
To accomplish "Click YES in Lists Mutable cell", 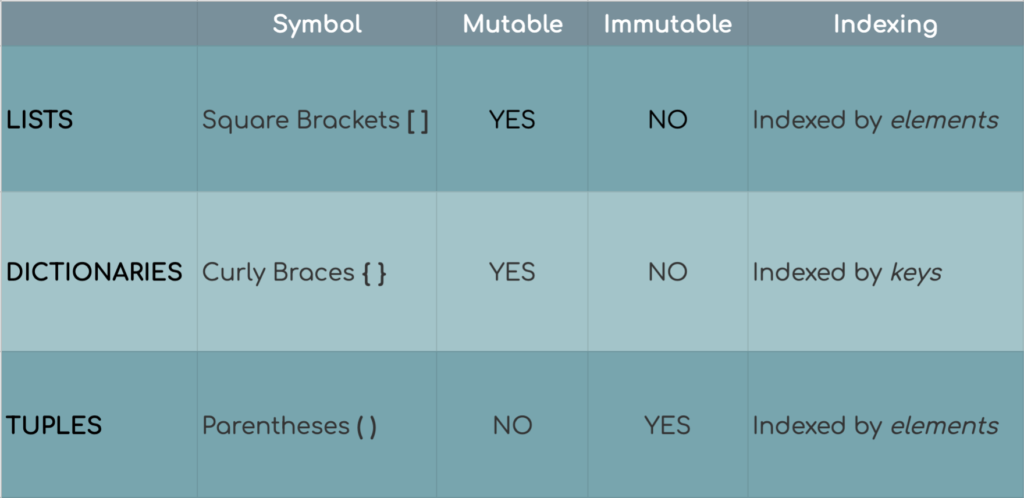I will (512, 120).
